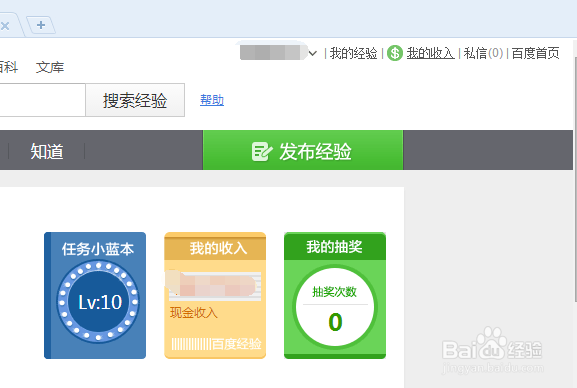577x388 pixels.
Task: Open 我的经验 link in top bar
Action: (353, 53)
